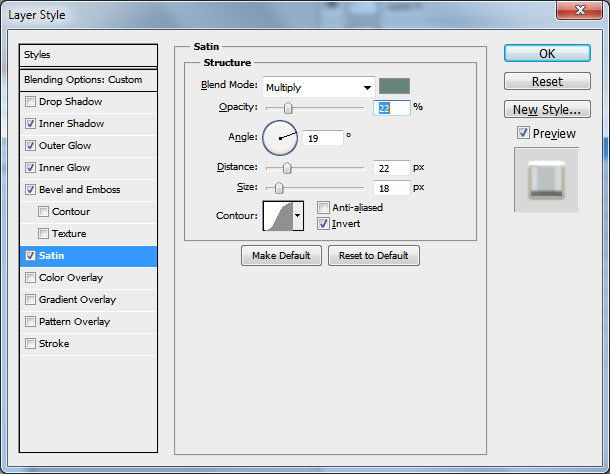Click the New Style... button
610x474 pixels.
547,109
